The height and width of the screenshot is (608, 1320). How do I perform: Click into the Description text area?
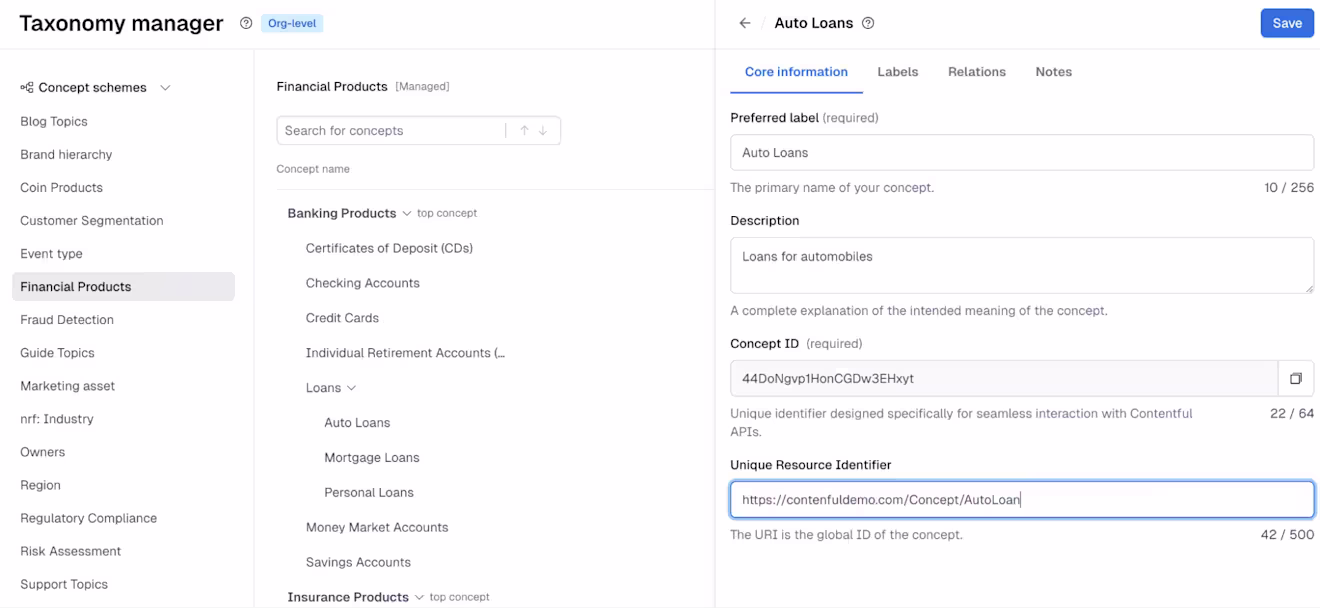(x=1022, y=265)
